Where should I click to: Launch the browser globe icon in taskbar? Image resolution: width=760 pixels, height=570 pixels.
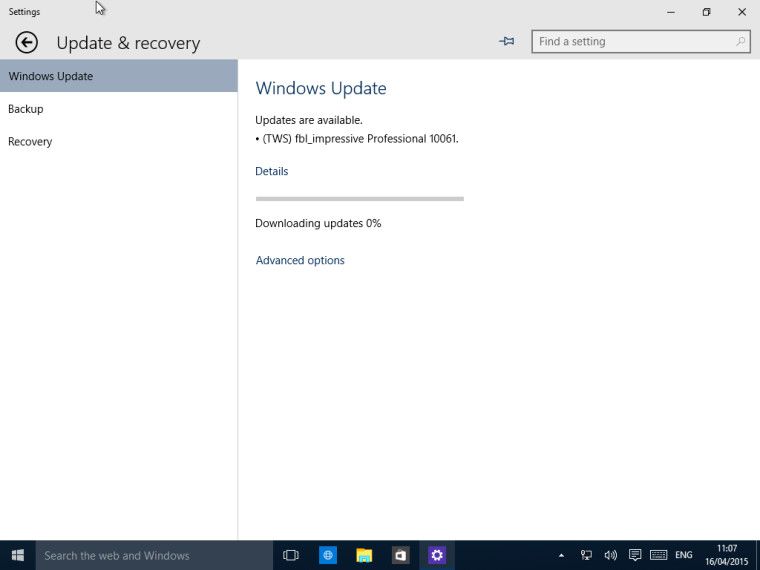328,555
